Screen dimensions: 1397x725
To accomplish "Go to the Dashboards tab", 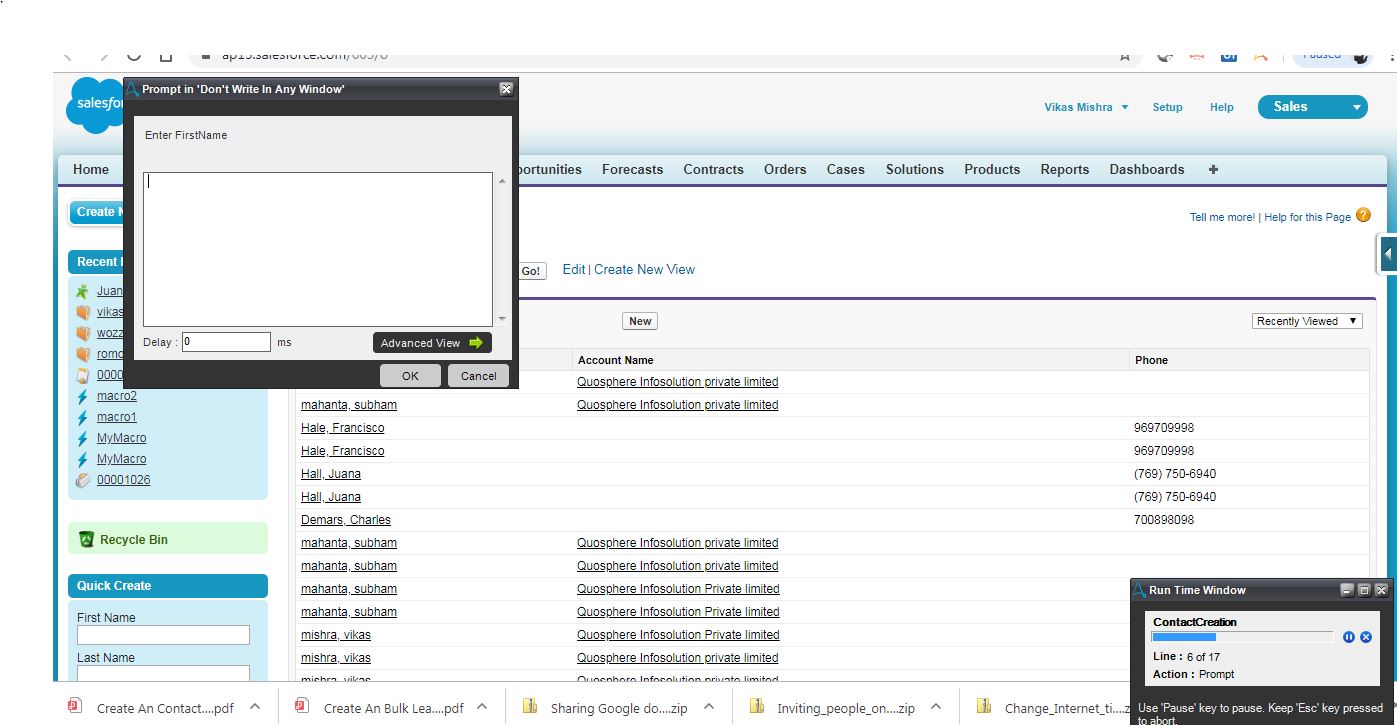I will click(1146, 169).
